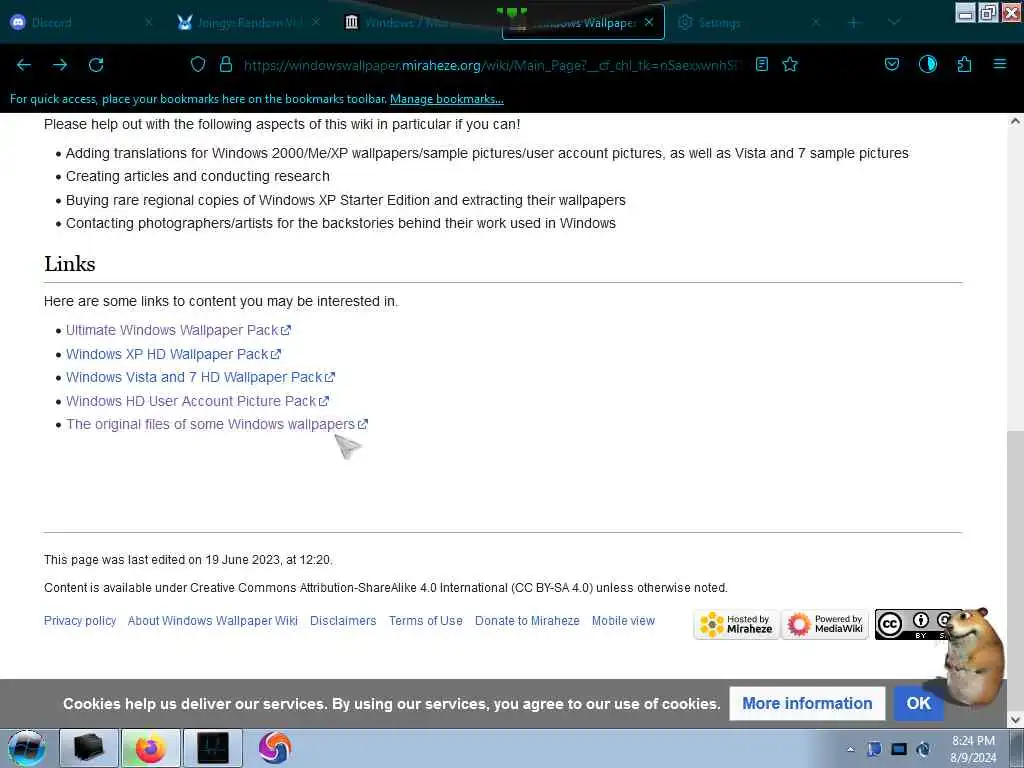Toggle reader view for this page

click(761, 64)
